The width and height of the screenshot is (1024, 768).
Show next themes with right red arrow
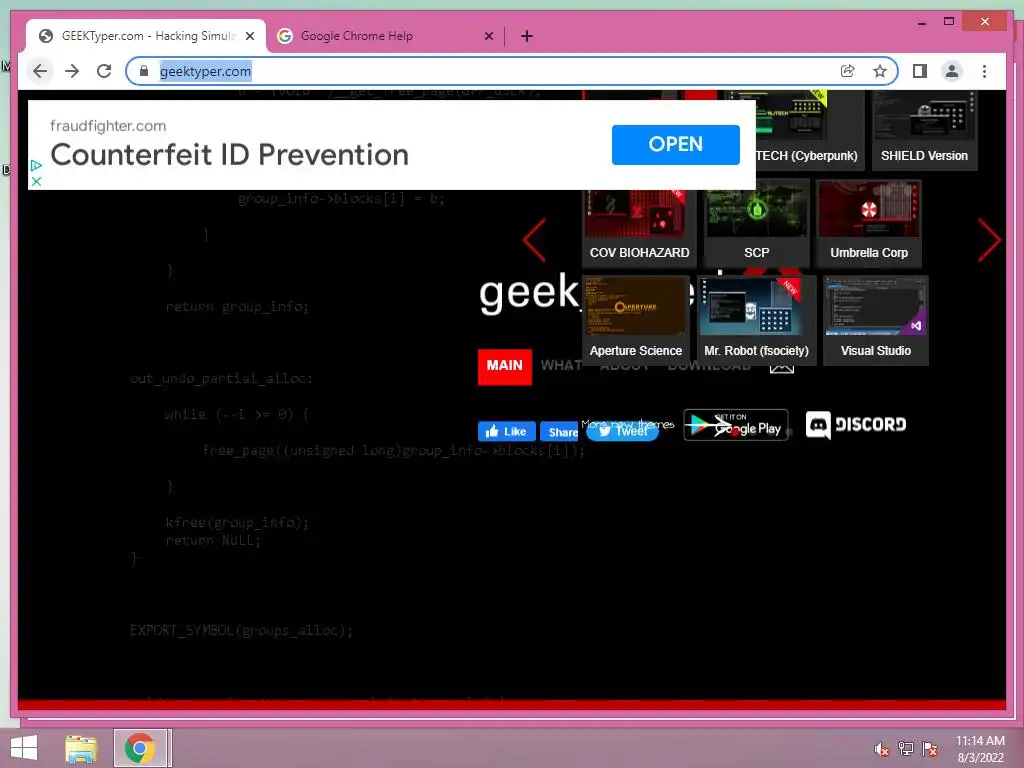tap(989, 240)
